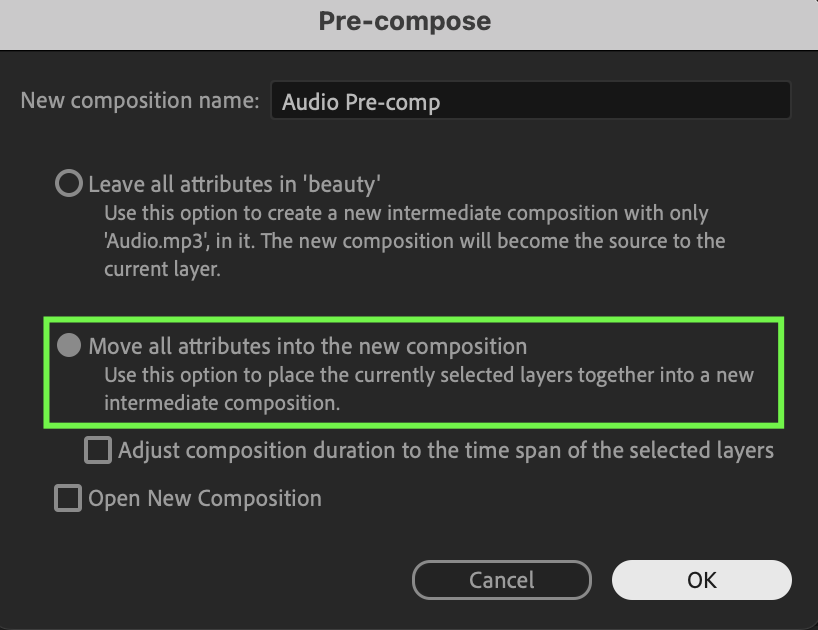Click the "Pre-compose" dialog title
This screenshot has width=818, height=630.
click(x=405, y=21)
